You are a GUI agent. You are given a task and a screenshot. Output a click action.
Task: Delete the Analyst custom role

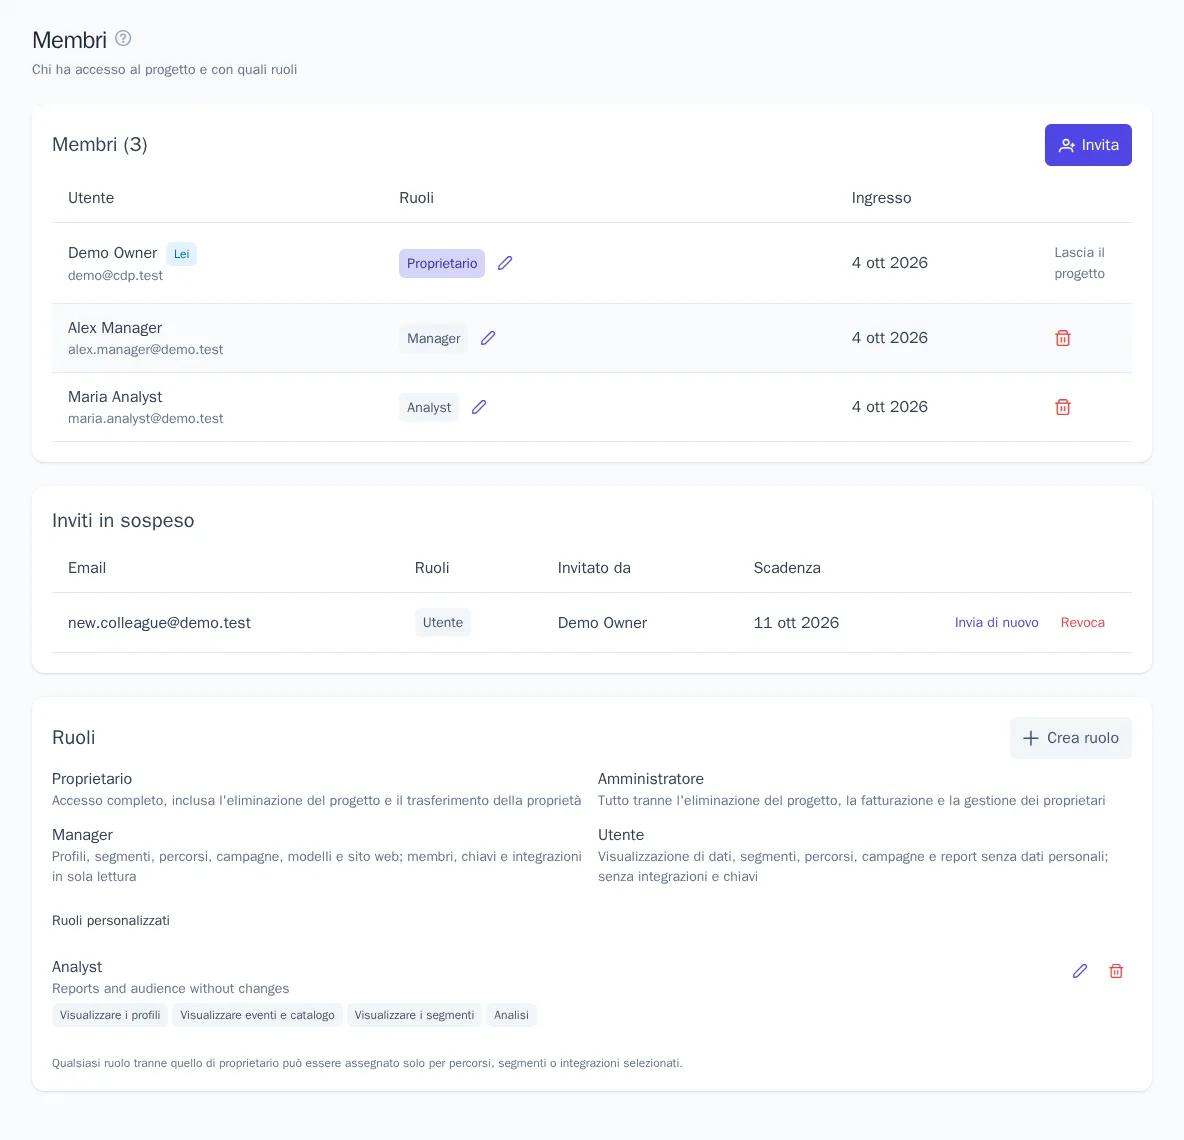click(x=1116, y=971)
